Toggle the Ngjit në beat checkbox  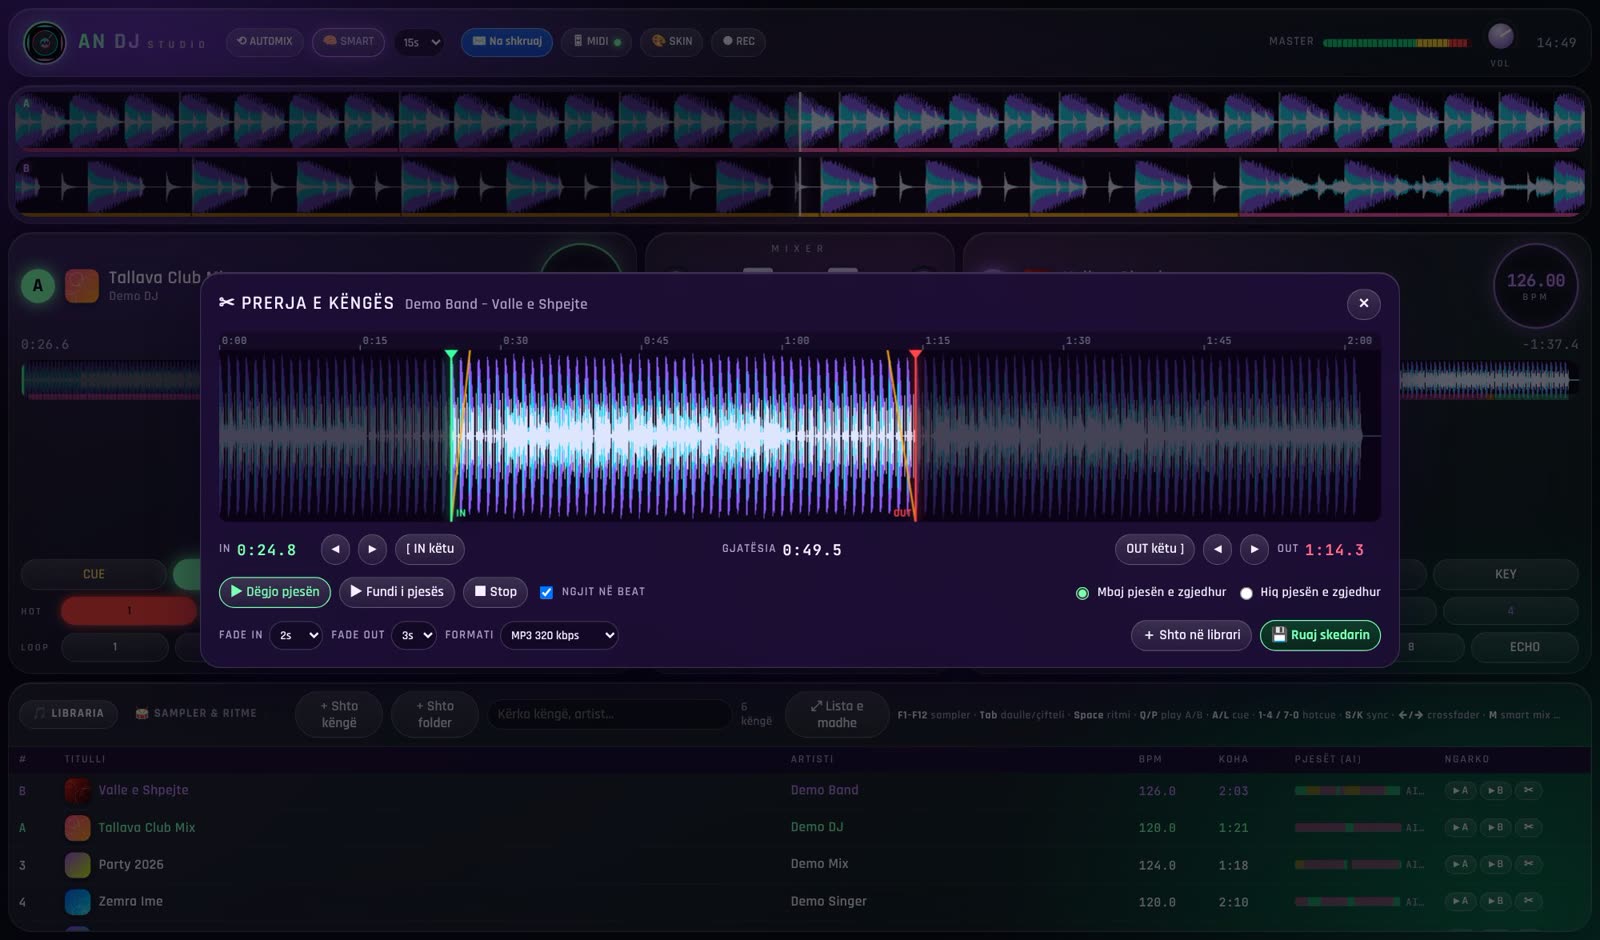coord(546,592)
